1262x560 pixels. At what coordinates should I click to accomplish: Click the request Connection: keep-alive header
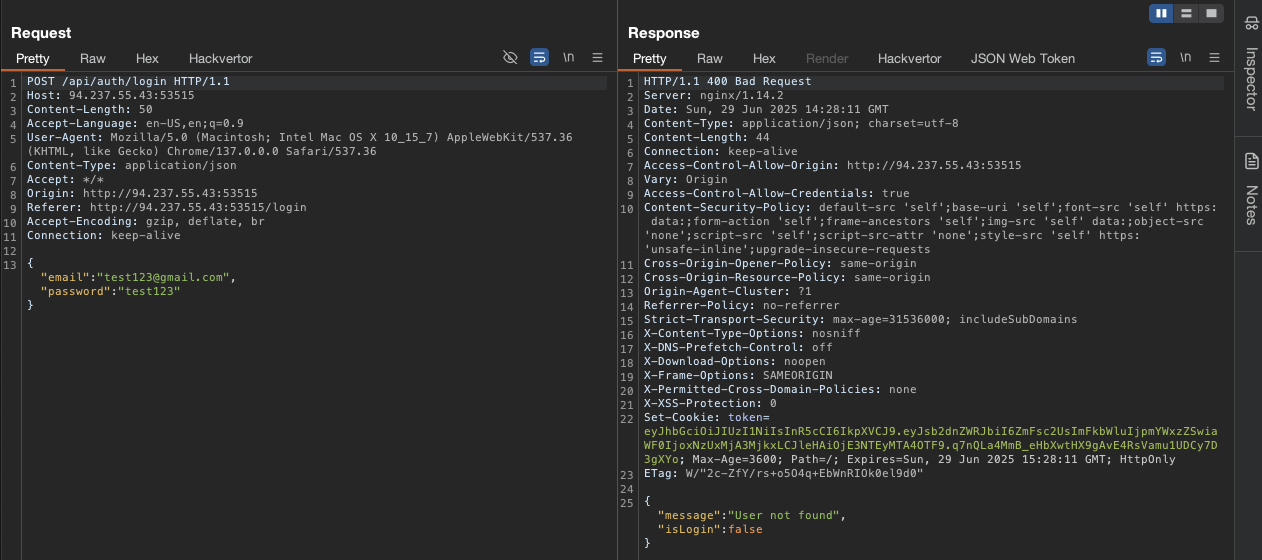pyautogui.click(x=104, y=236)
